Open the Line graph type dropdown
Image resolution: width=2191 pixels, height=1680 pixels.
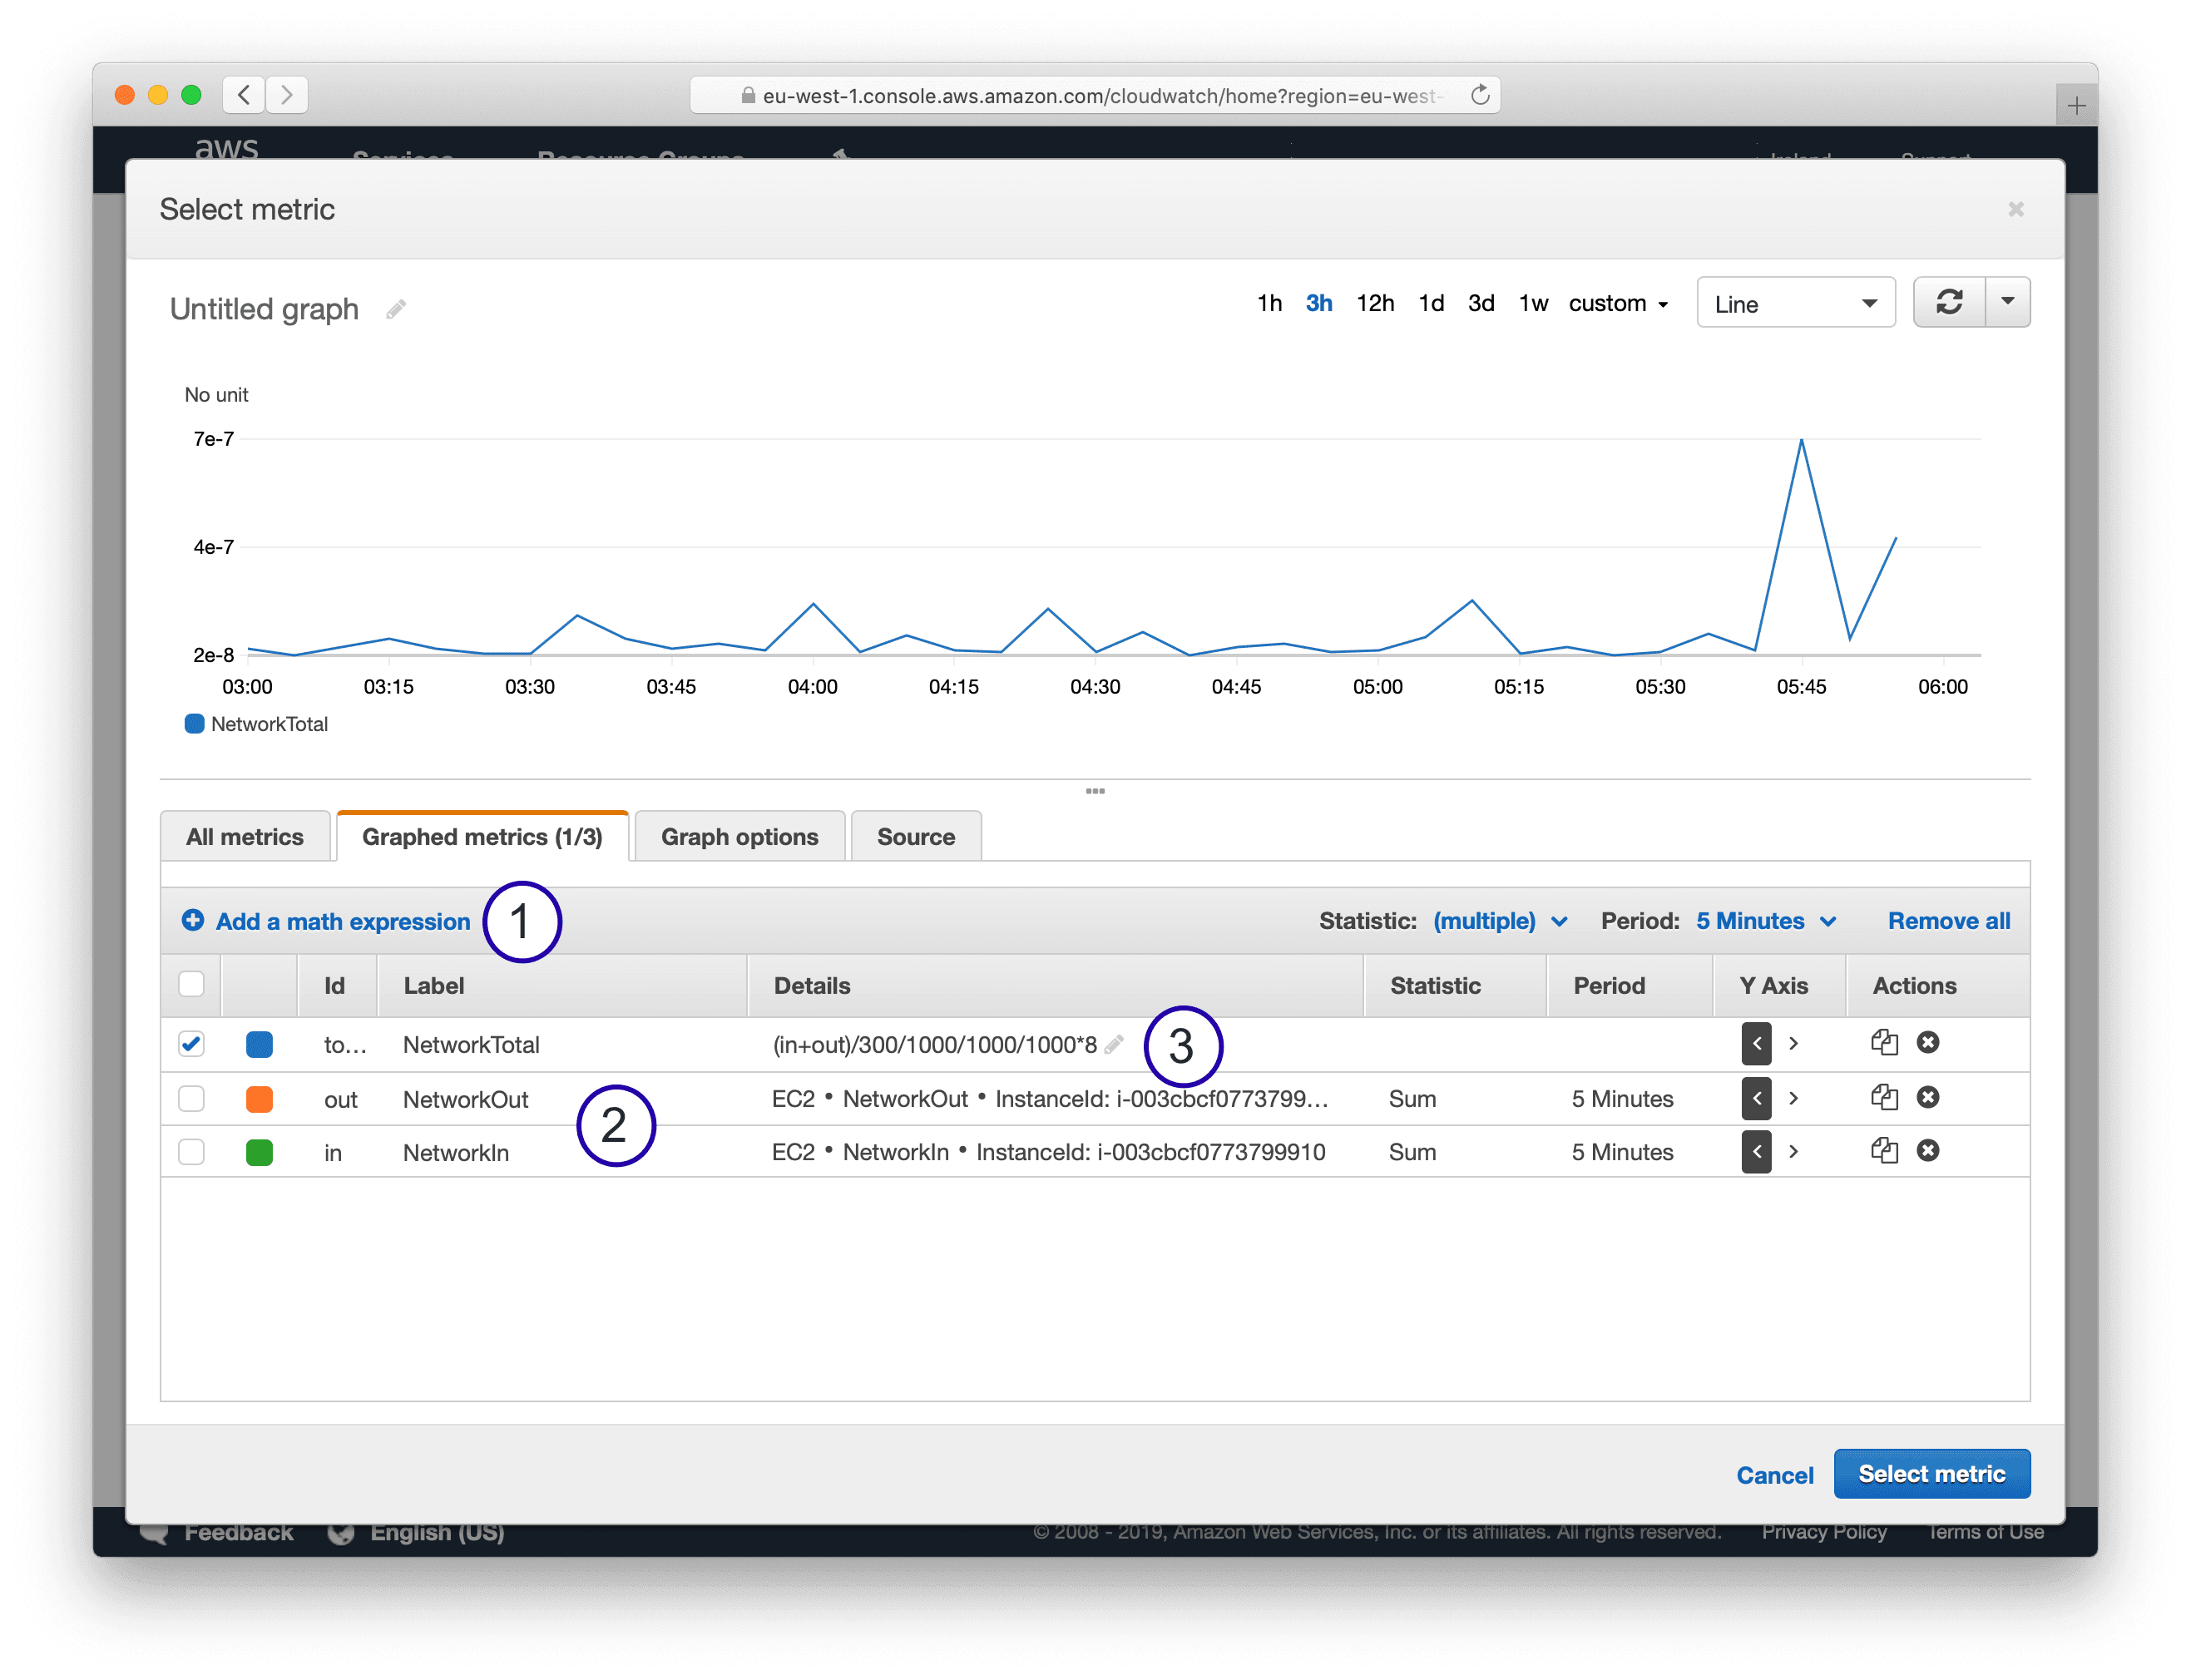click(1795, 303)
